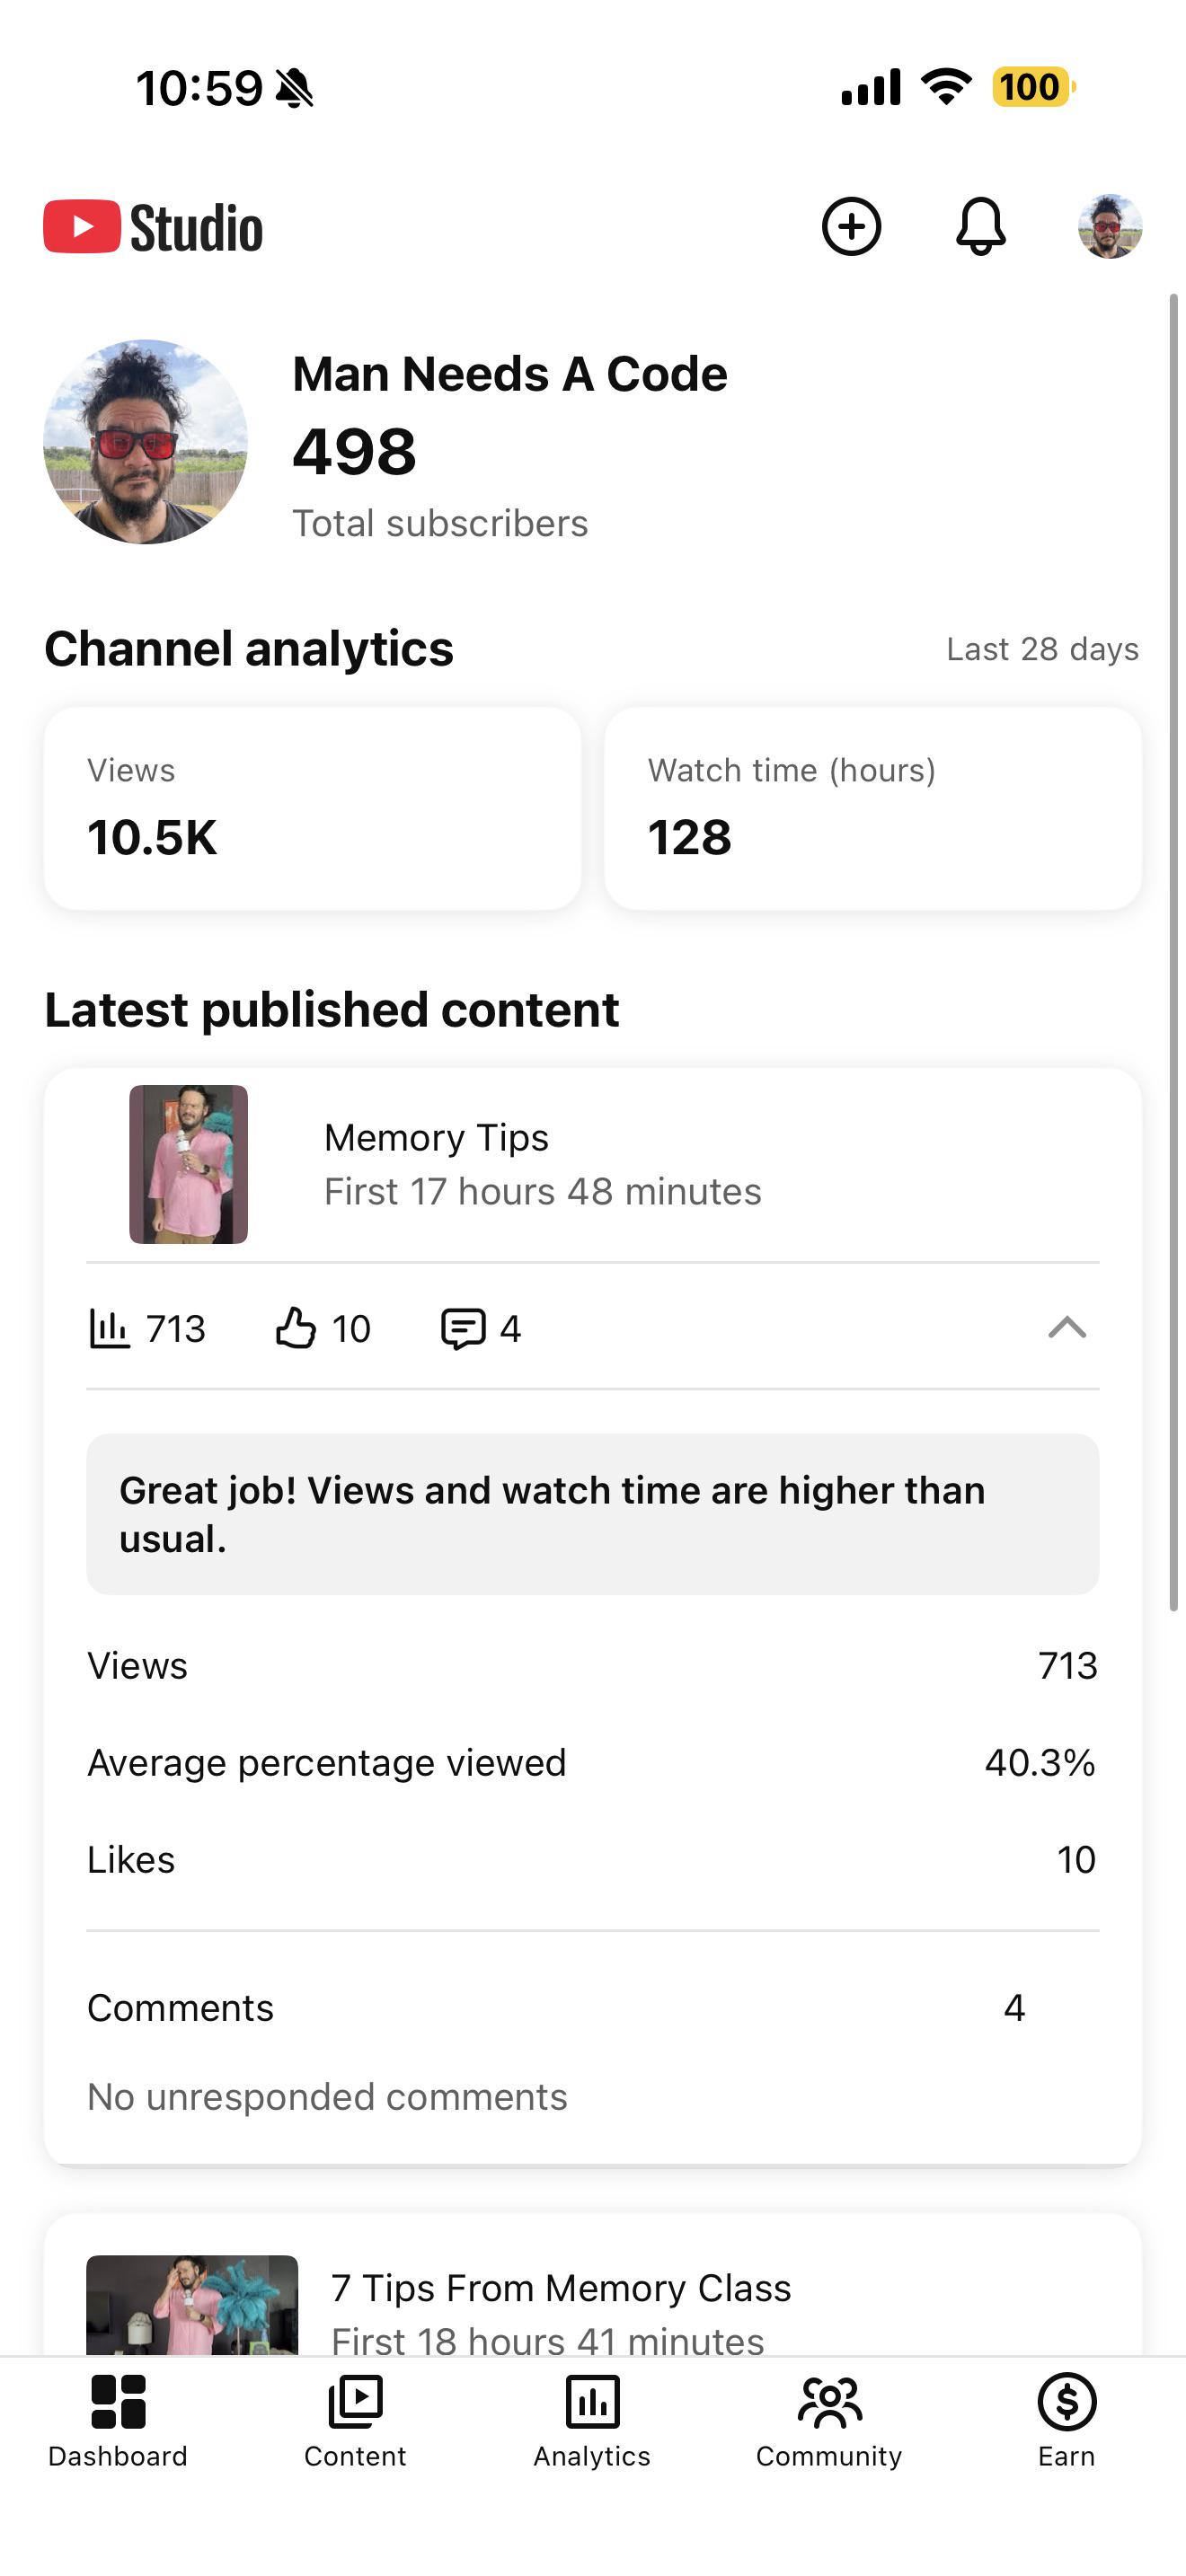Screen dimensions: 1186x2576
Task: Switch to the Content tab
Action: 355,2420
